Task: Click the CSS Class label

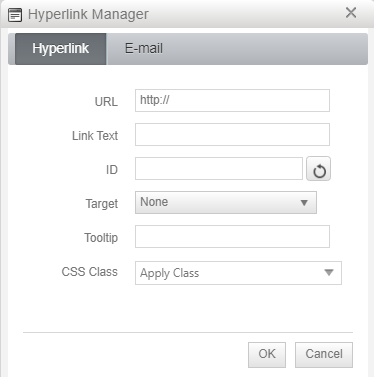Action: pyautogui.click(x=90, y=272)
